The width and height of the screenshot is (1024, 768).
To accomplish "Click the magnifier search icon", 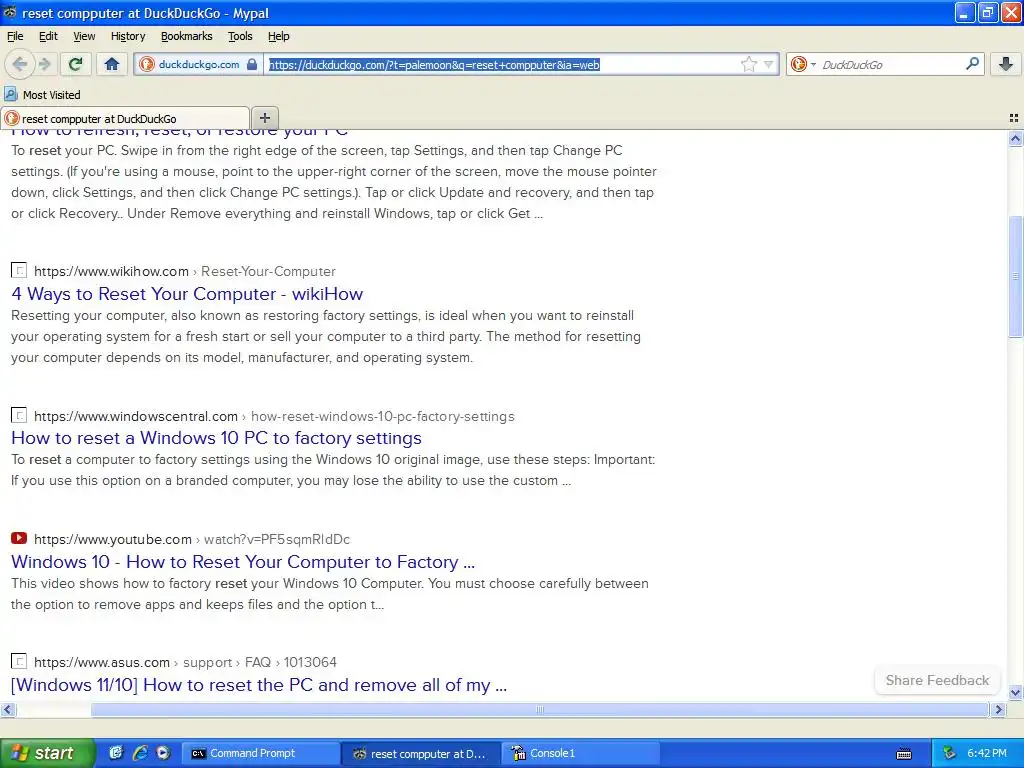I will (972, 63).
